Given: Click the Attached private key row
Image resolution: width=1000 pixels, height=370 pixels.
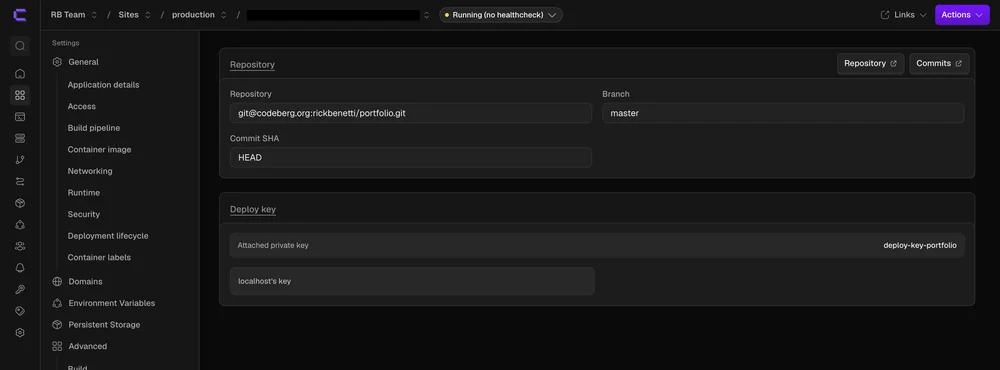Looking at the screenshot, I should click(597, 245).
